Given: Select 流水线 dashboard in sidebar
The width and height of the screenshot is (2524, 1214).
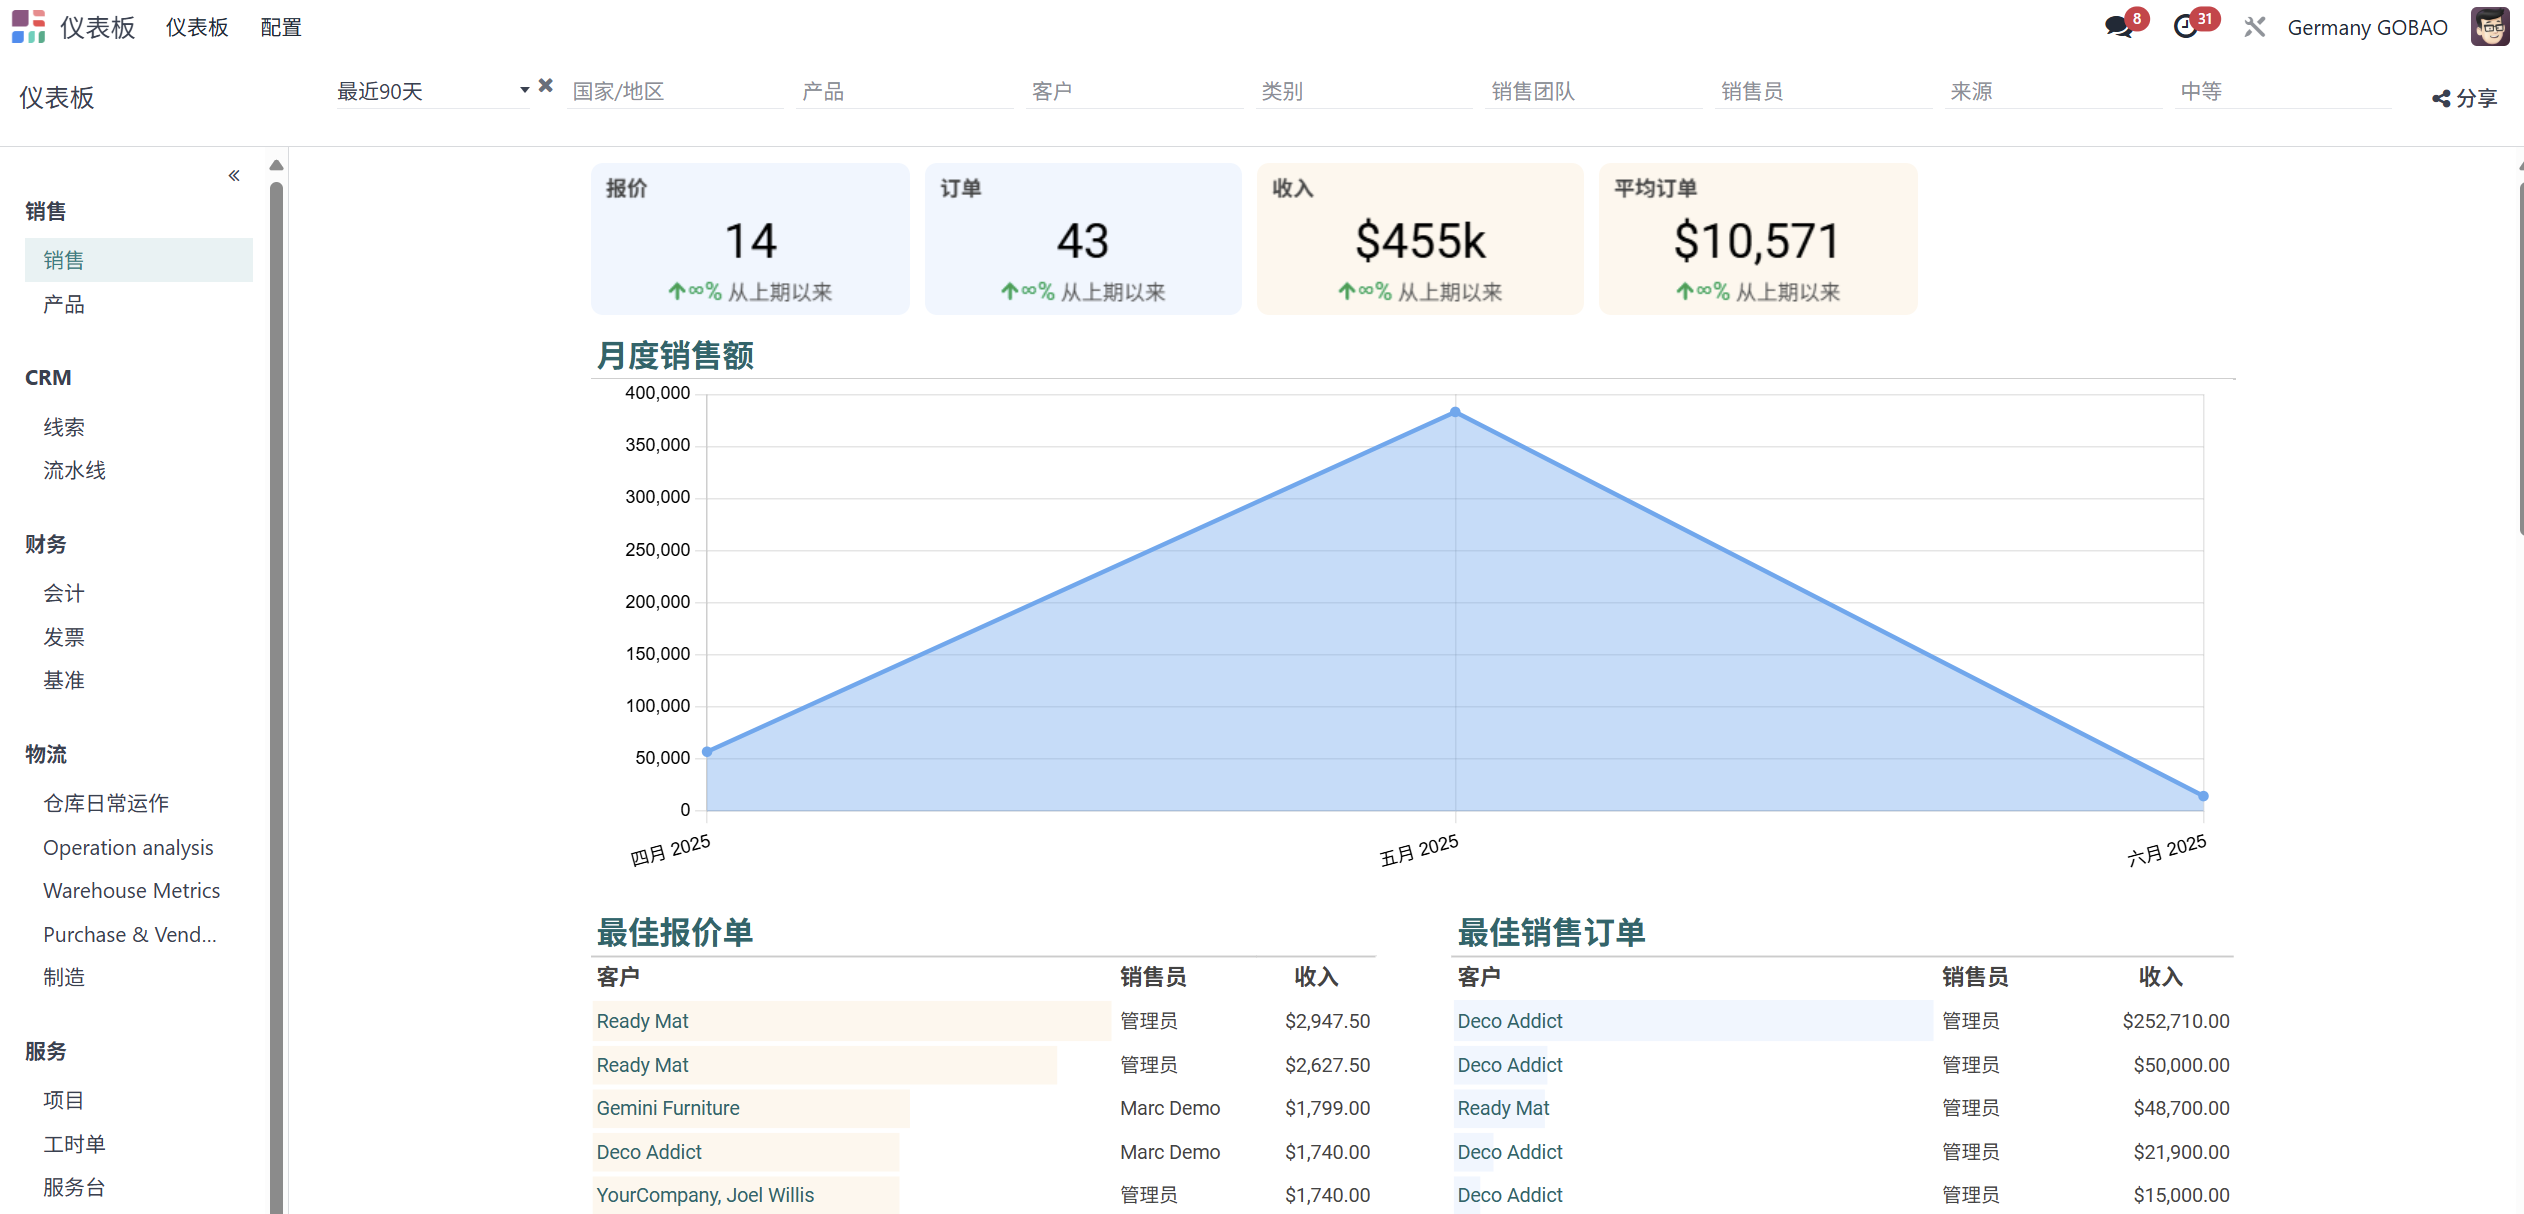Looking at the screenshot, I should [x=74, y=470].
